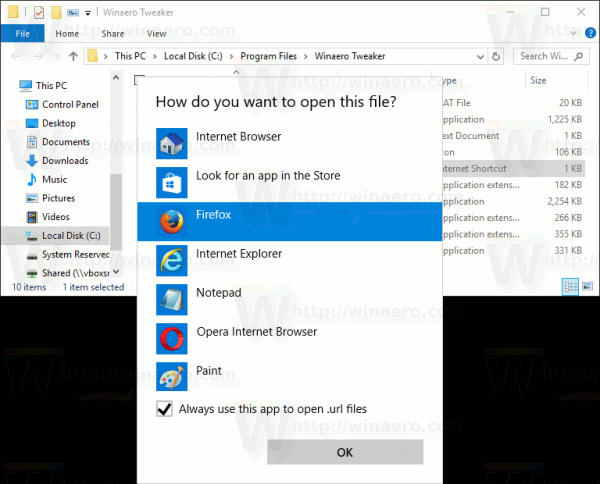Click navigation pane scroll up arrow

coord(116,78)
